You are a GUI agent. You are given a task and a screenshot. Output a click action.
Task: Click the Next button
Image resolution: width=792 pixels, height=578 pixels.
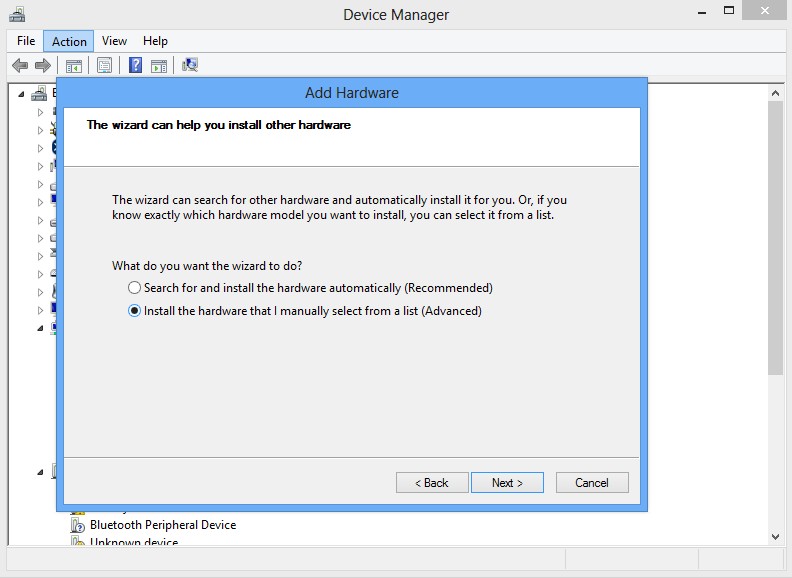[x=507, y=483]
